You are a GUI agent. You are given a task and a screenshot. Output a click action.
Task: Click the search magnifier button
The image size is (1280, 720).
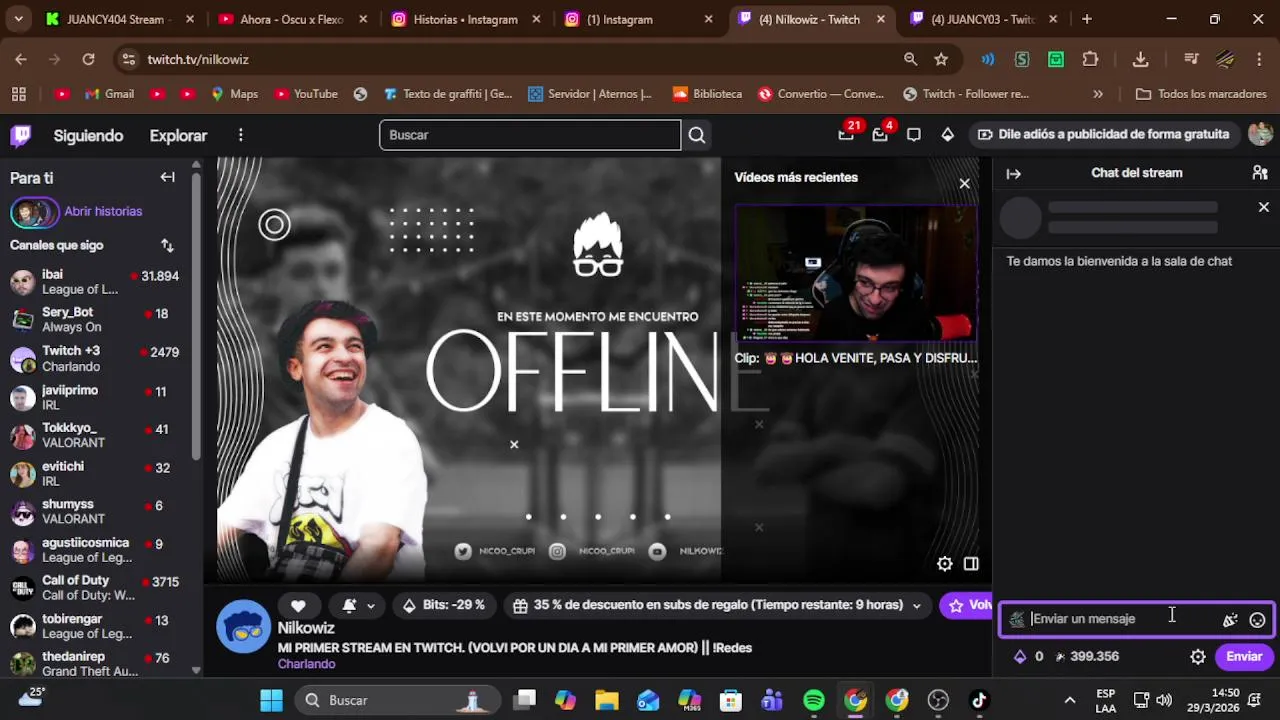pos(697,135)
